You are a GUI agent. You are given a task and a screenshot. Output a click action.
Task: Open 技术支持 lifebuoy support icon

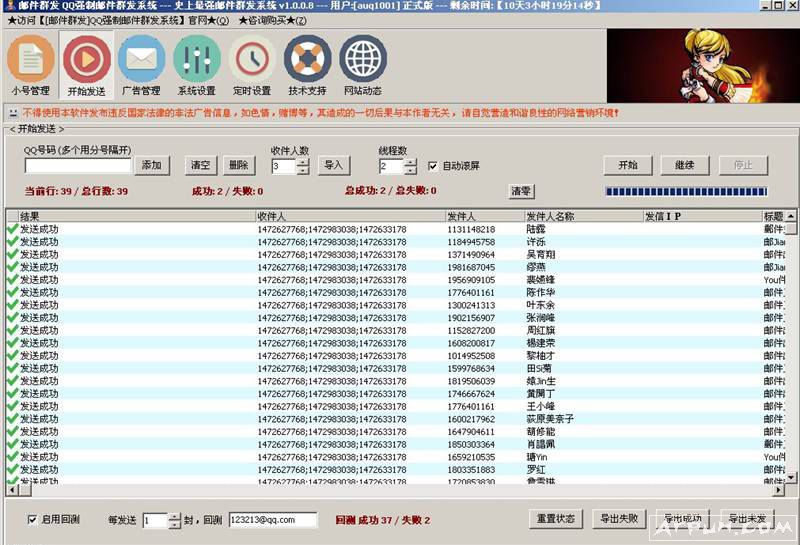tap(307, 62)
